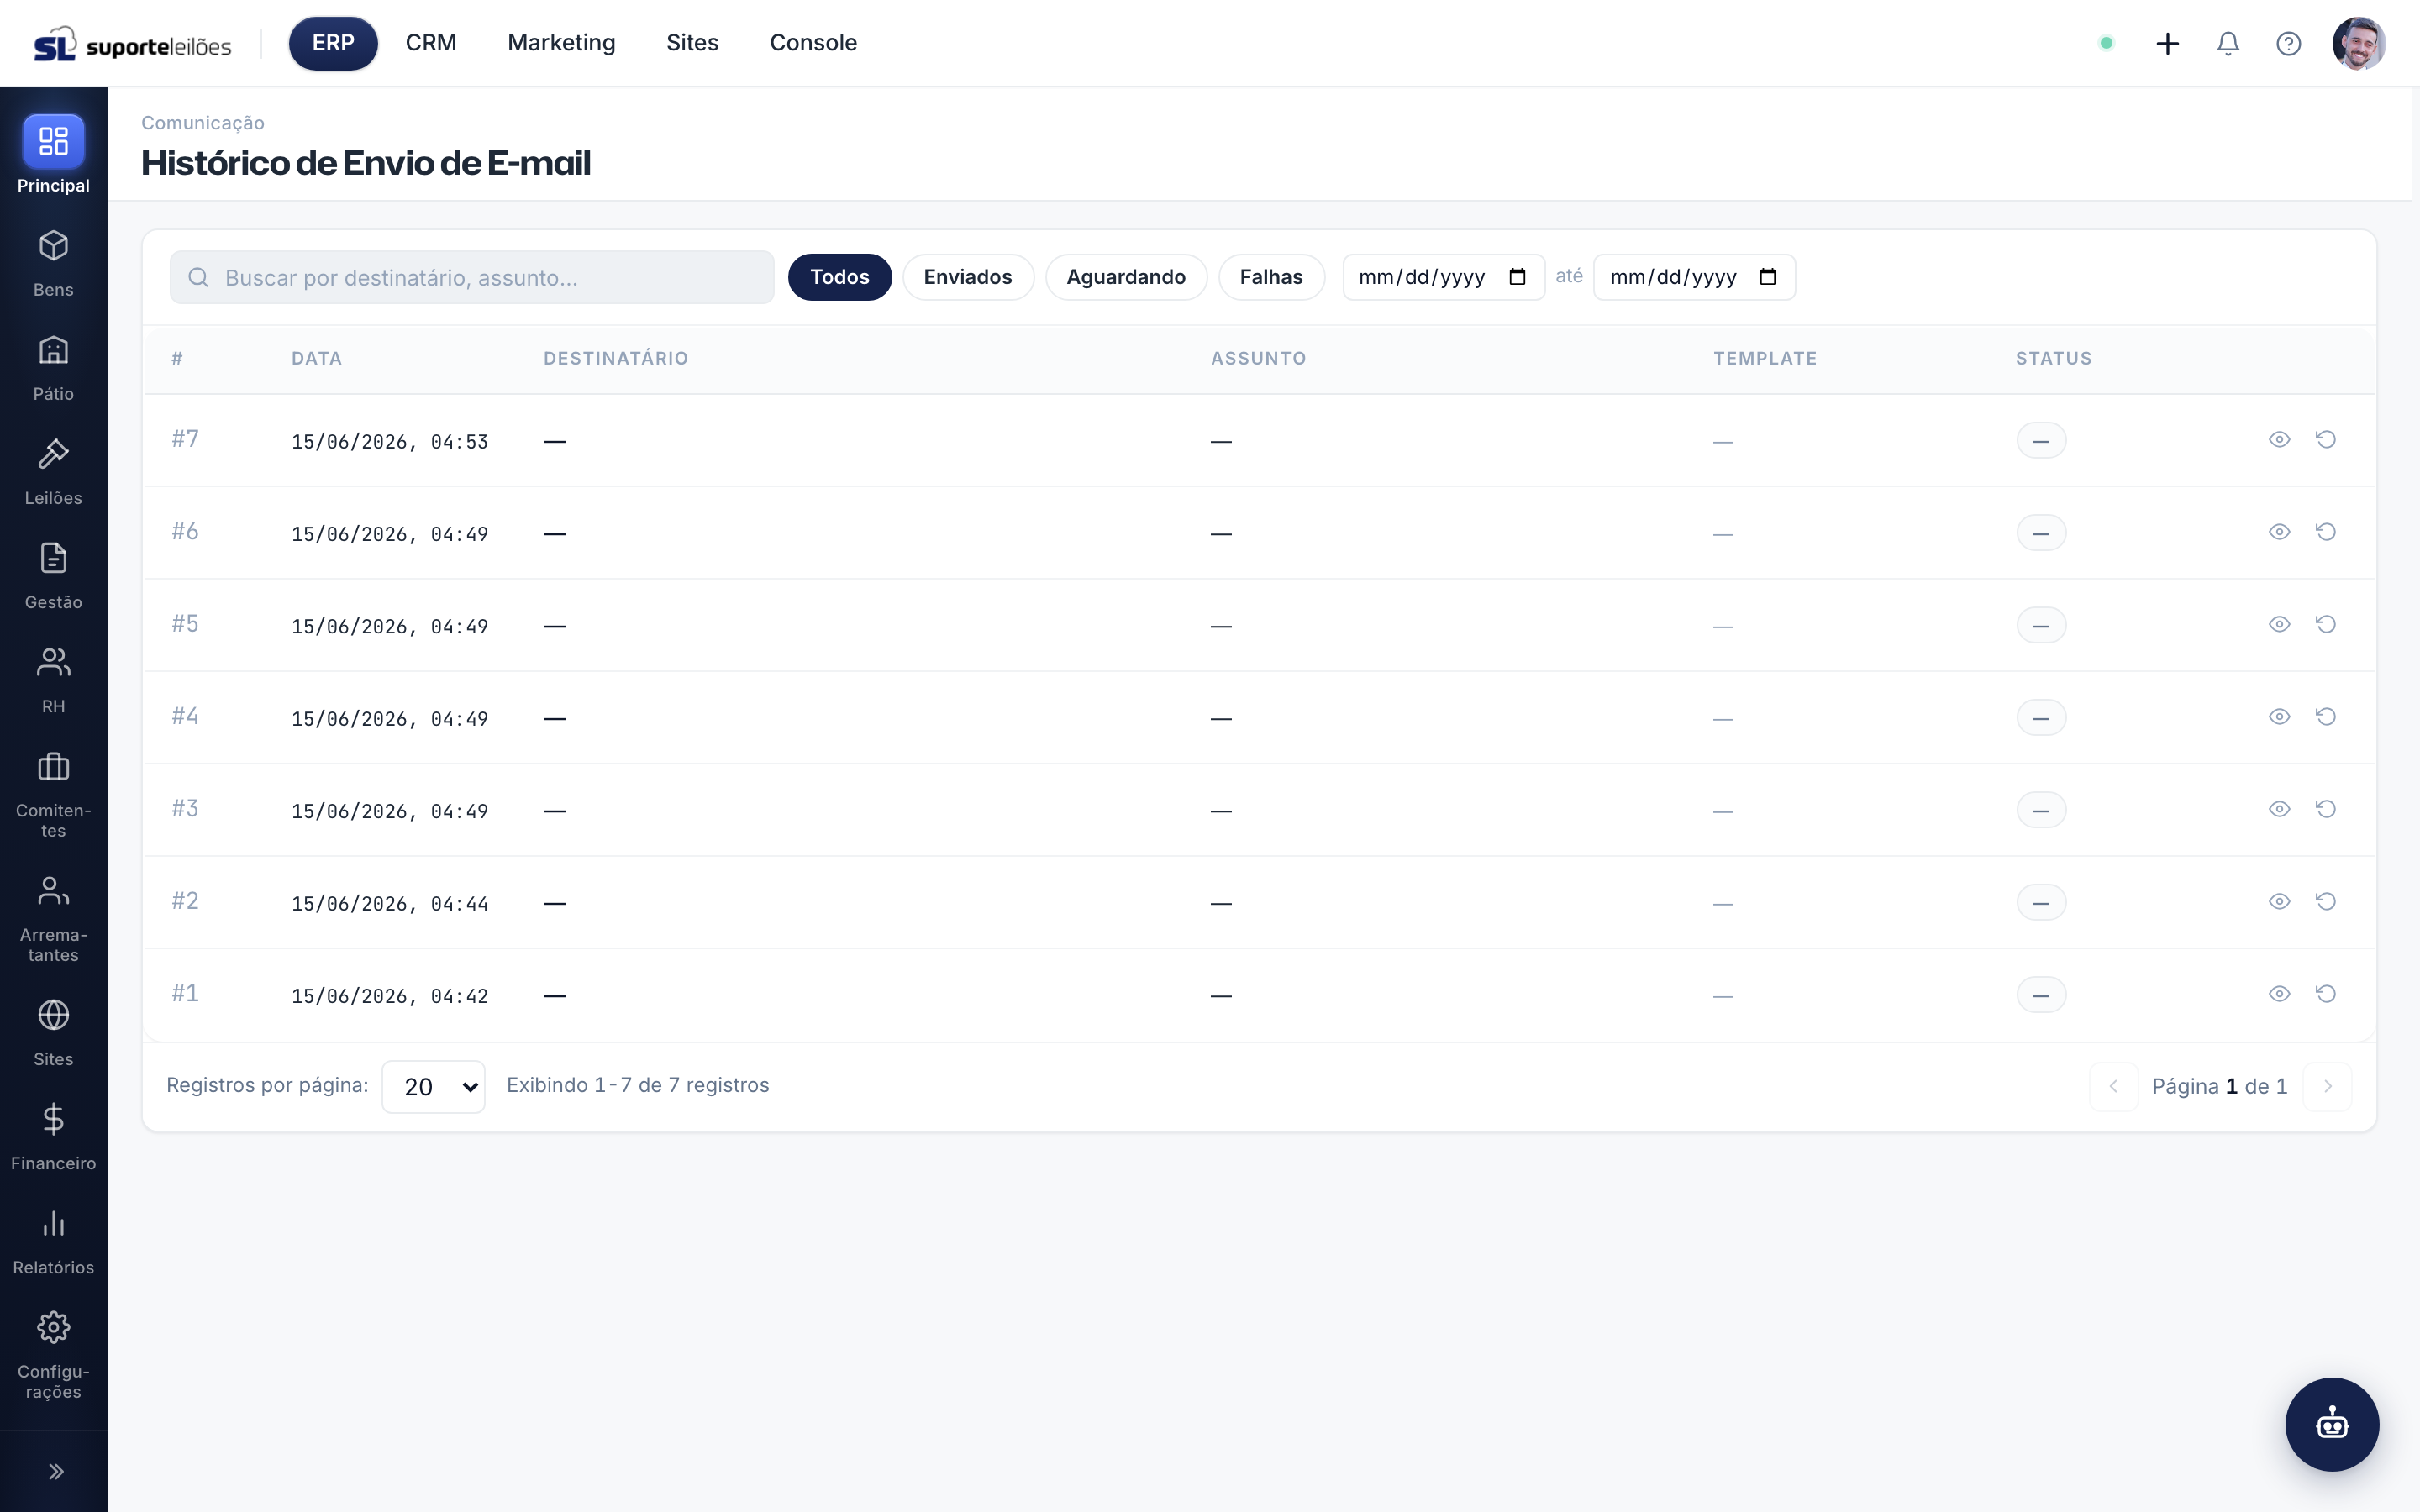Filter by Falhas emails
Viewport: 2420px width, 1512px height.
click(1271, 277)
